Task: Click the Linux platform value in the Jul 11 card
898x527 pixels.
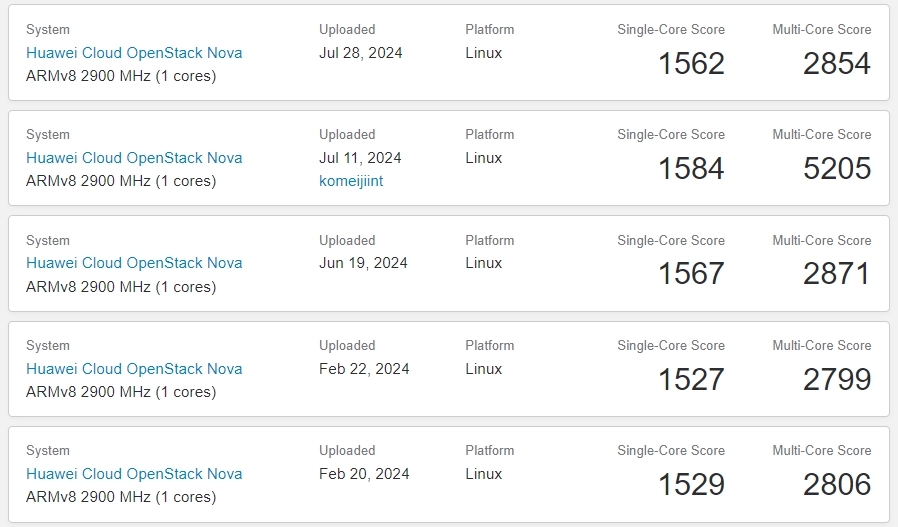Action: (x=483, y=158)
